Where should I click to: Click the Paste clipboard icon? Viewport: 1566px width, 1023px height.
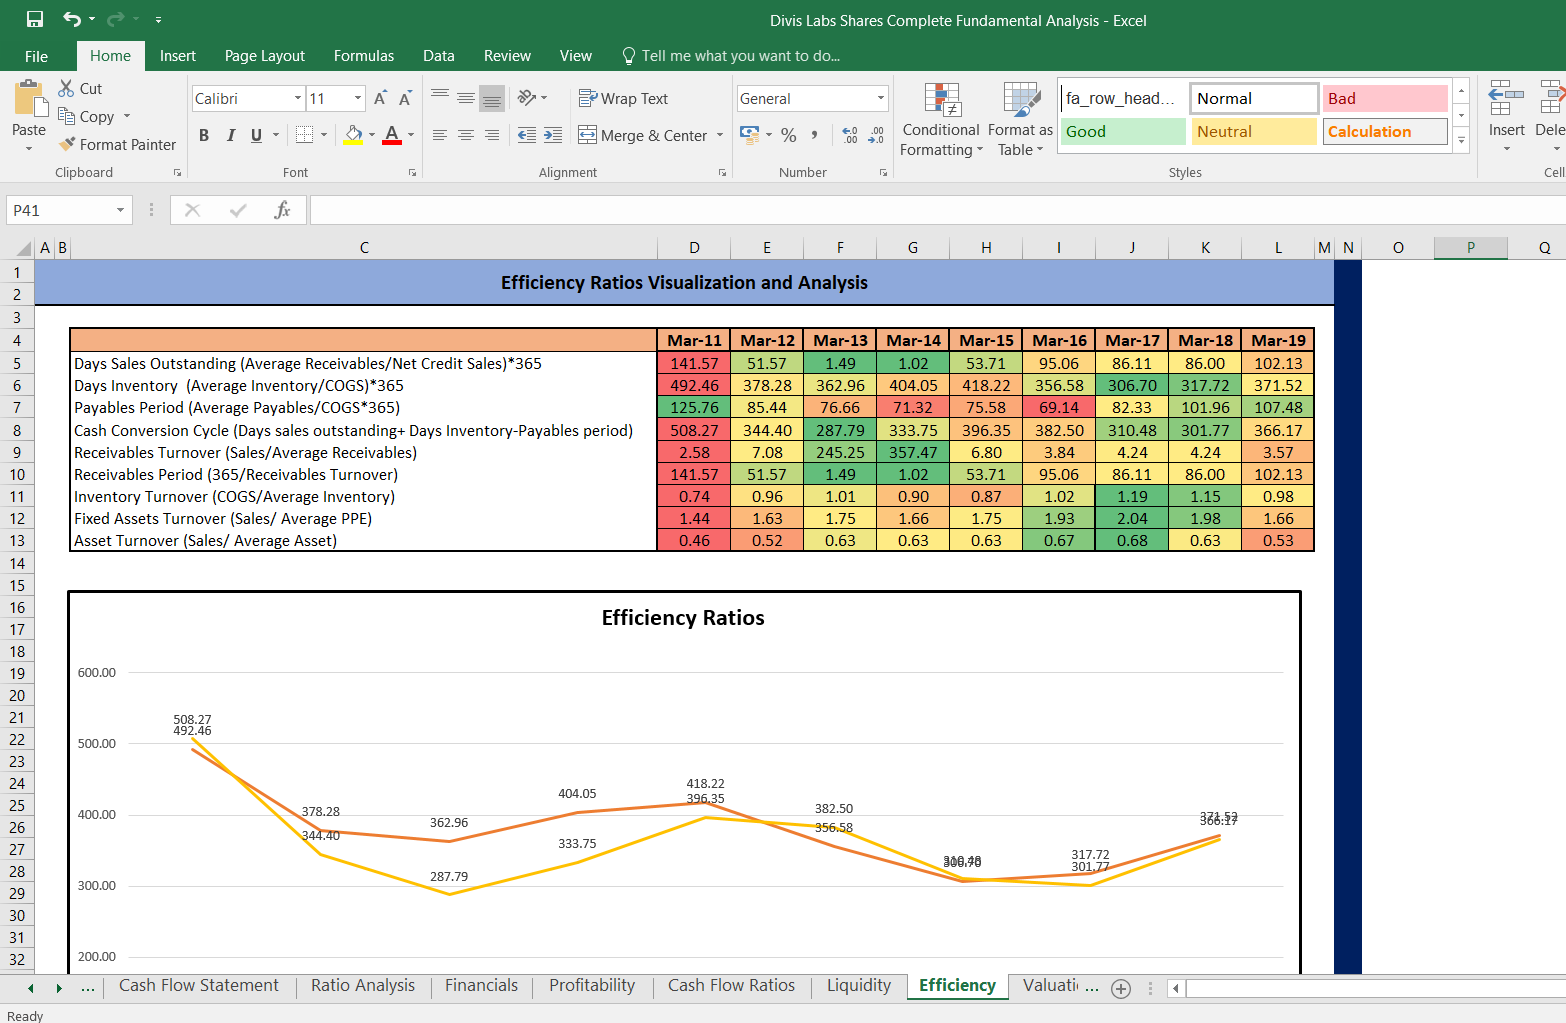point(29,101)
